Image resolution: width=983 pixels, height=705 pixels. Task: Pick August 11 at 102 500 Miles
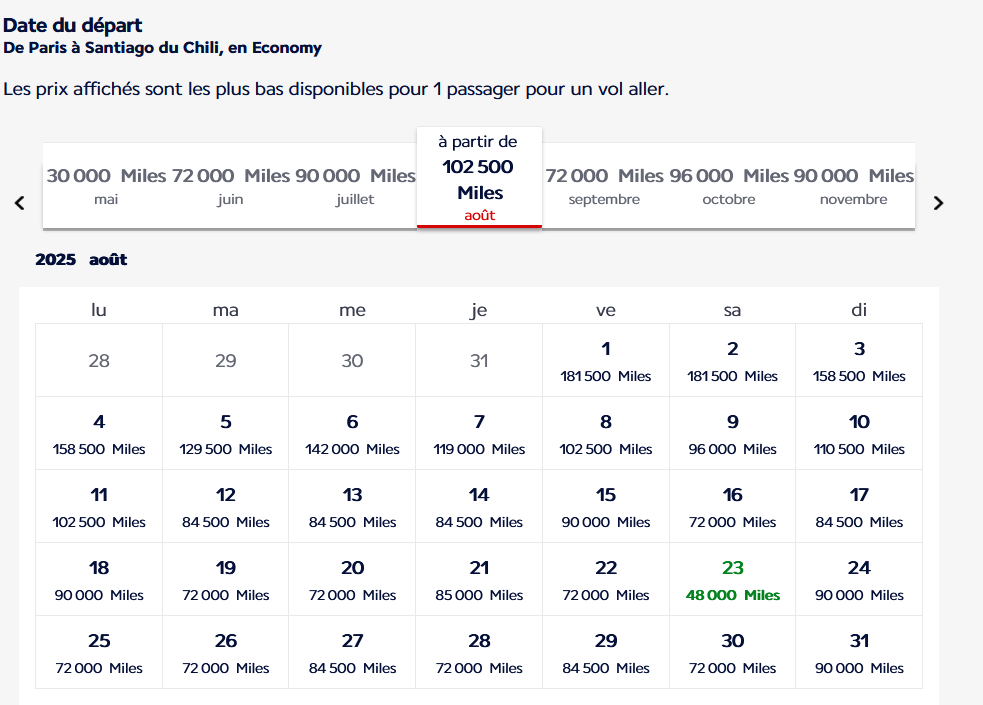[99, 506]
